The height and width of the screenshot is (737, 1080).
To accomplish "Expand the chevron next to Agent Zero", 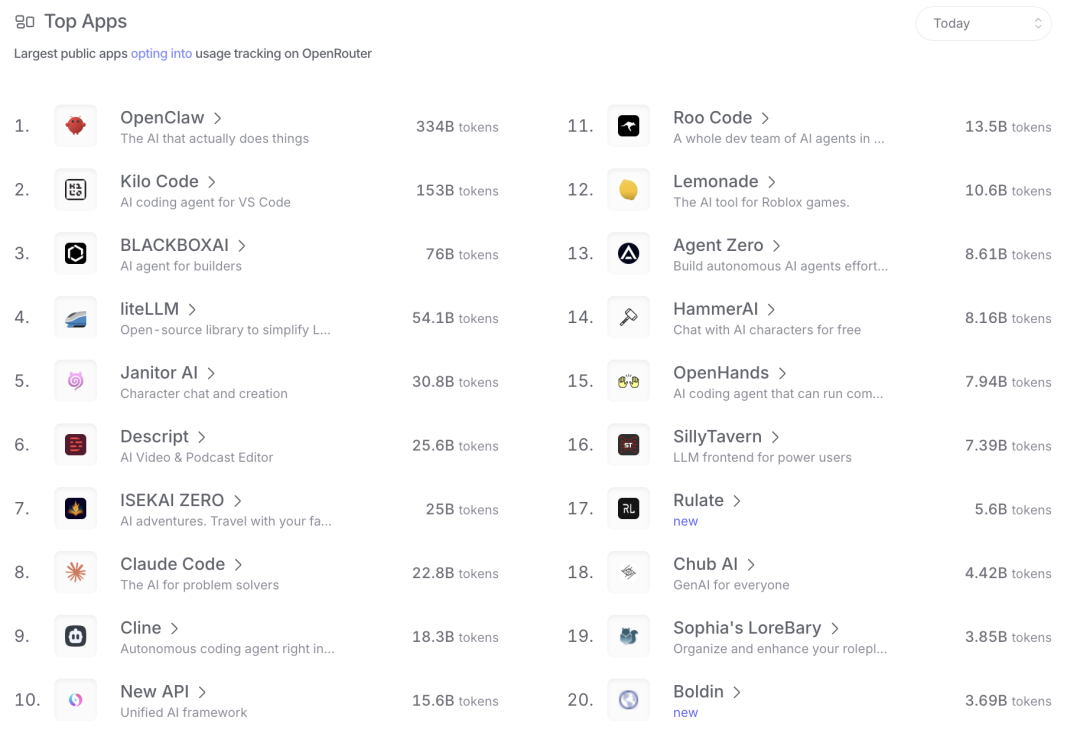I will [777, 246].
